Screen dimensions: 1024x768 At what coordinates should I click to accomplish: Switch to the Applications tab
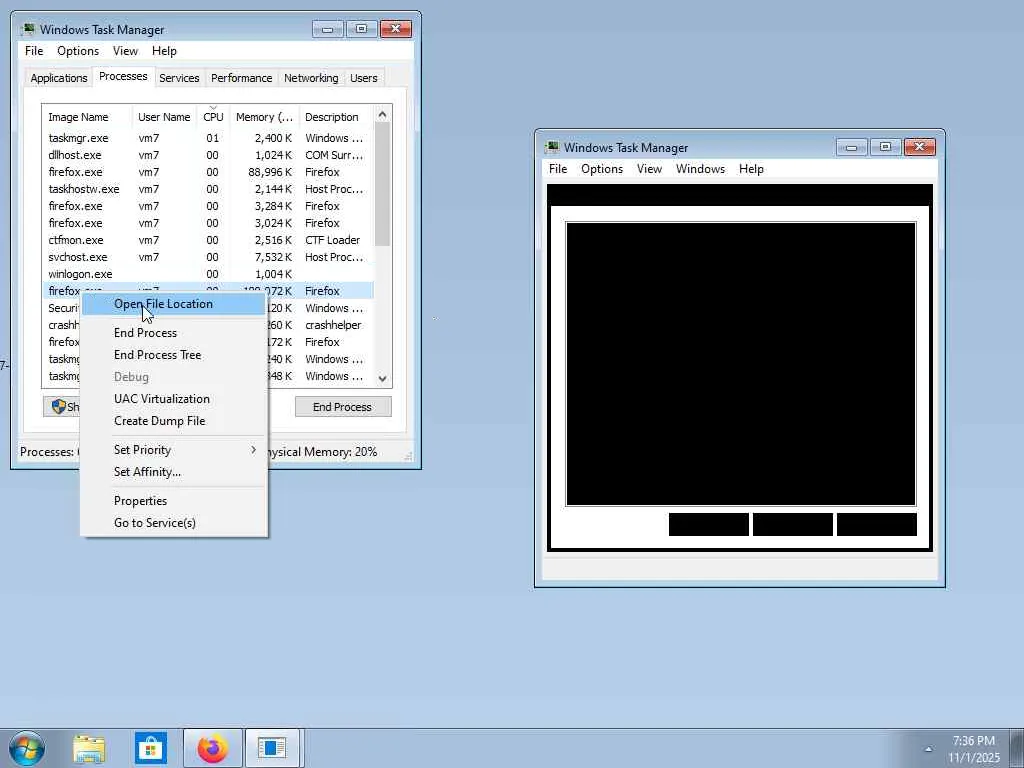pos(59,78)
